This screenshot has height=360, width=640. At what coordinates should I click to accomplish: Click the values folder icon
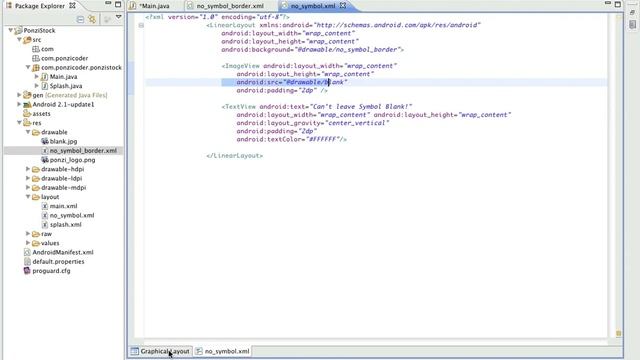36,243
